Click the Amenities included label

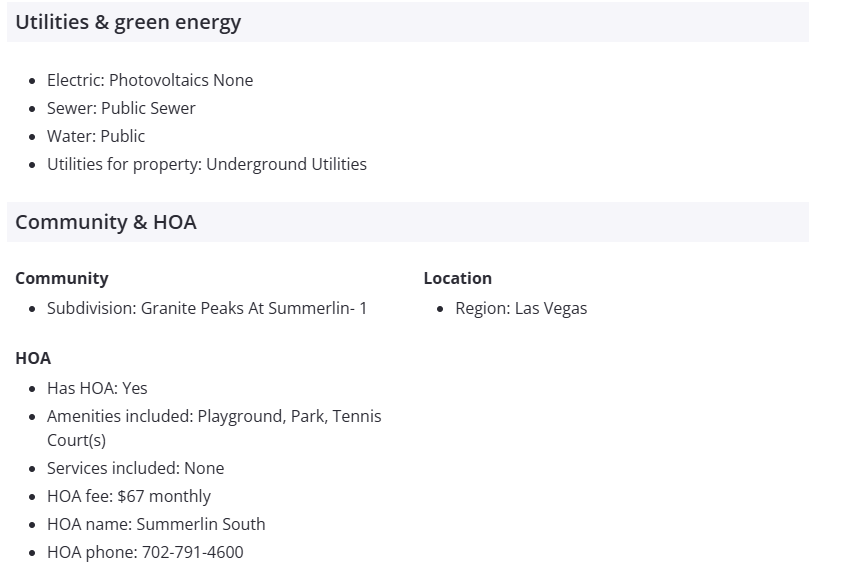pos(119,416)
